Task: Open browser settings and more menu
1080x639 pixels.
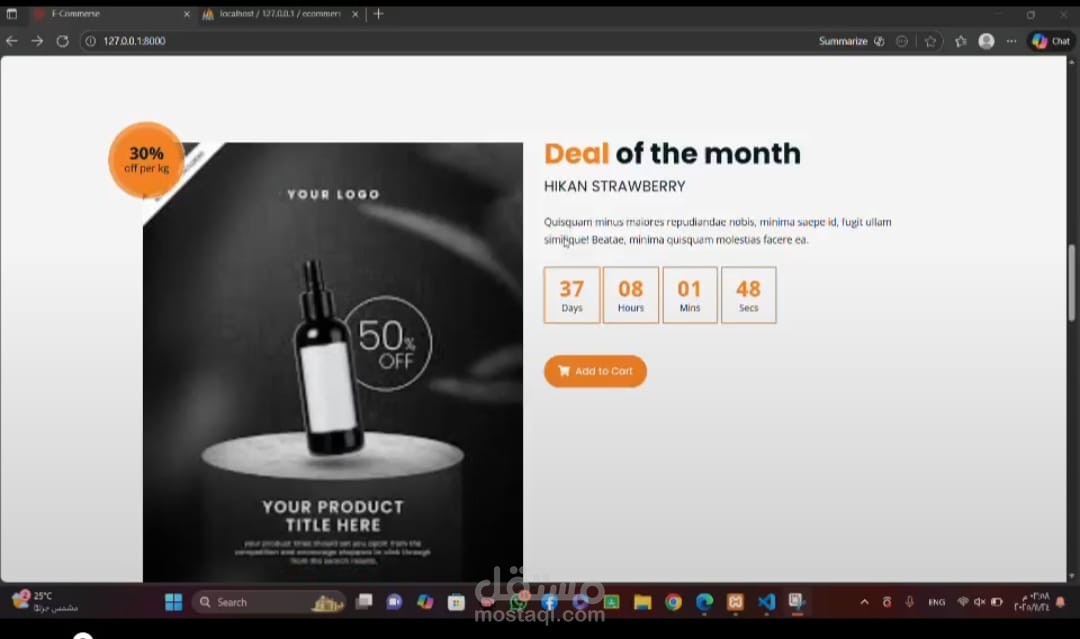Action: 1011,41
